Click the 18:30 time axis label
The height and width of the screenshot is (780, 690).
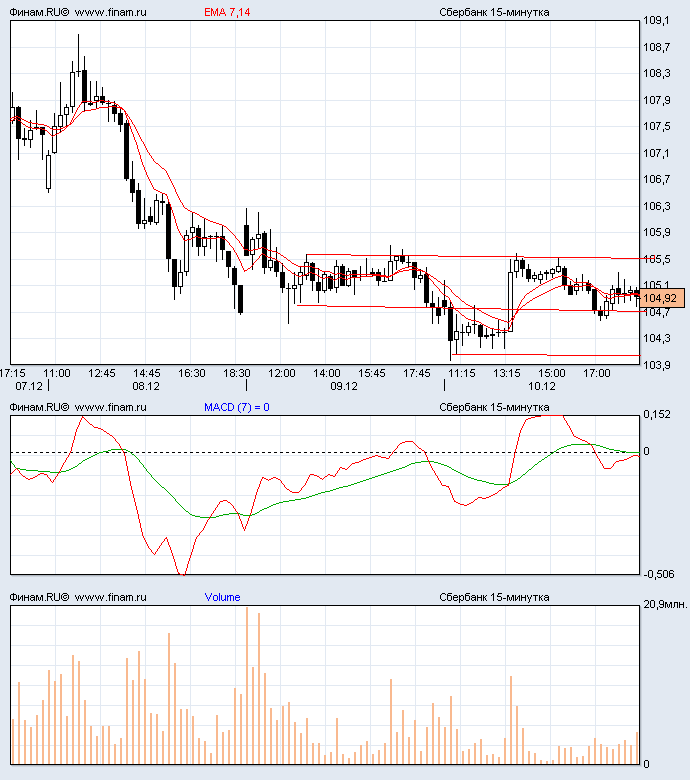click(x=237, y=373)
